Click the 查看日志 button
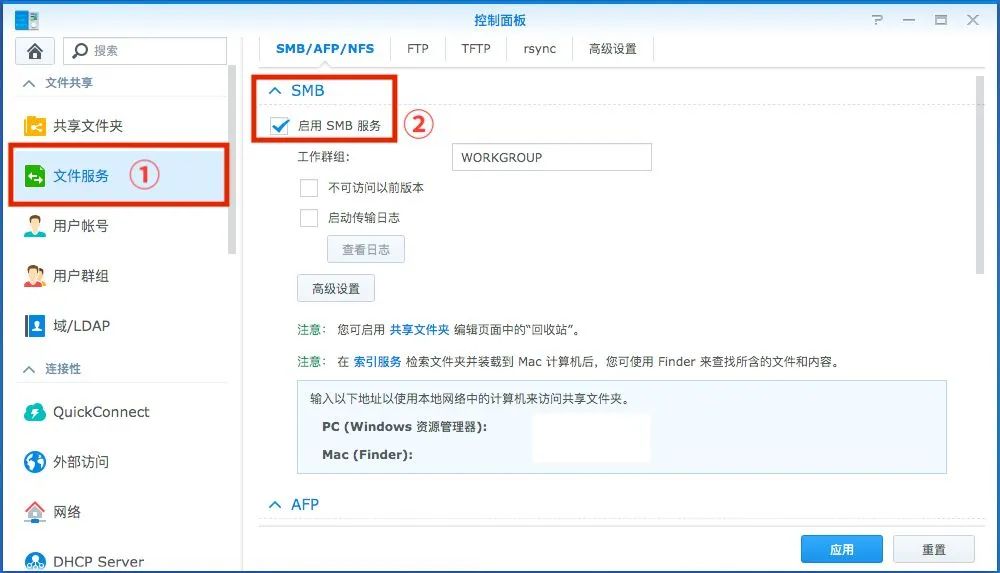 click(x=366, y=249)
